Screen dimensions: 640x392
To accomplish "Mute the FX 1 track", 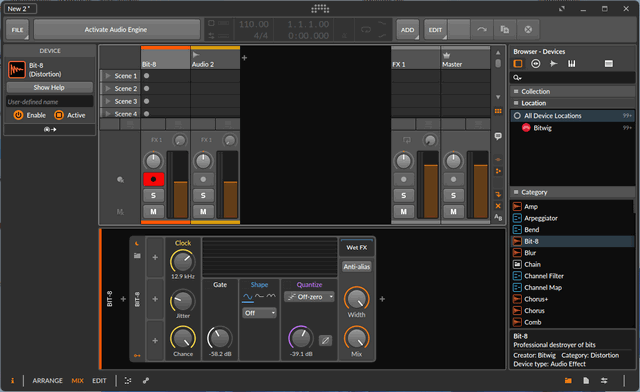I will pos(404,212).
